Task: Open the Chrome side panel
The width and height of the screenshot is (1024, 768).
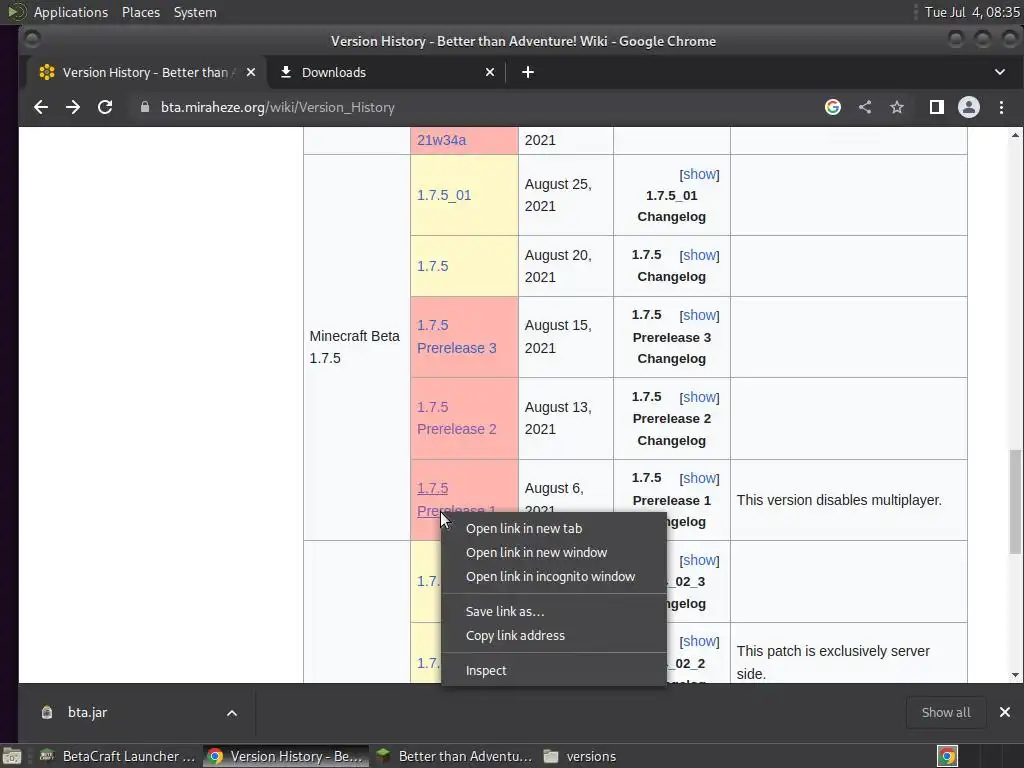Action: 936,107
